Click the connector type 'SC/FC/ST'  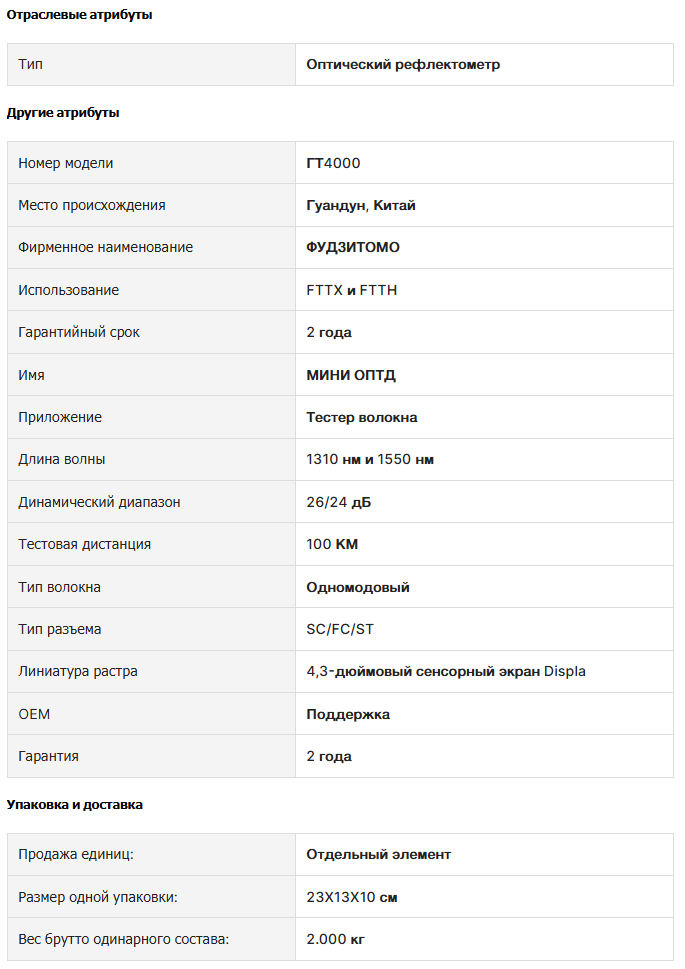point(340,630)
